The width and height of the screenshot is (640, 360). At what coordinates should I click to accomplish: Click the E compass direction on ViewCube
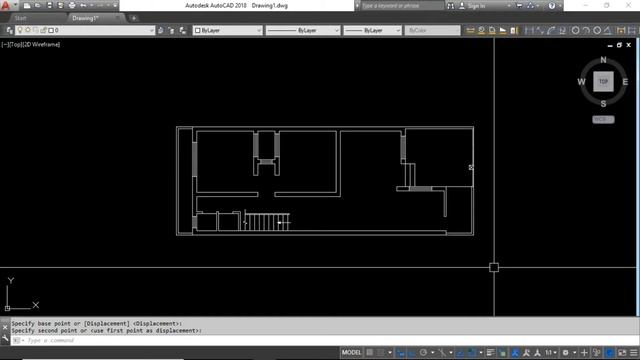625,82
